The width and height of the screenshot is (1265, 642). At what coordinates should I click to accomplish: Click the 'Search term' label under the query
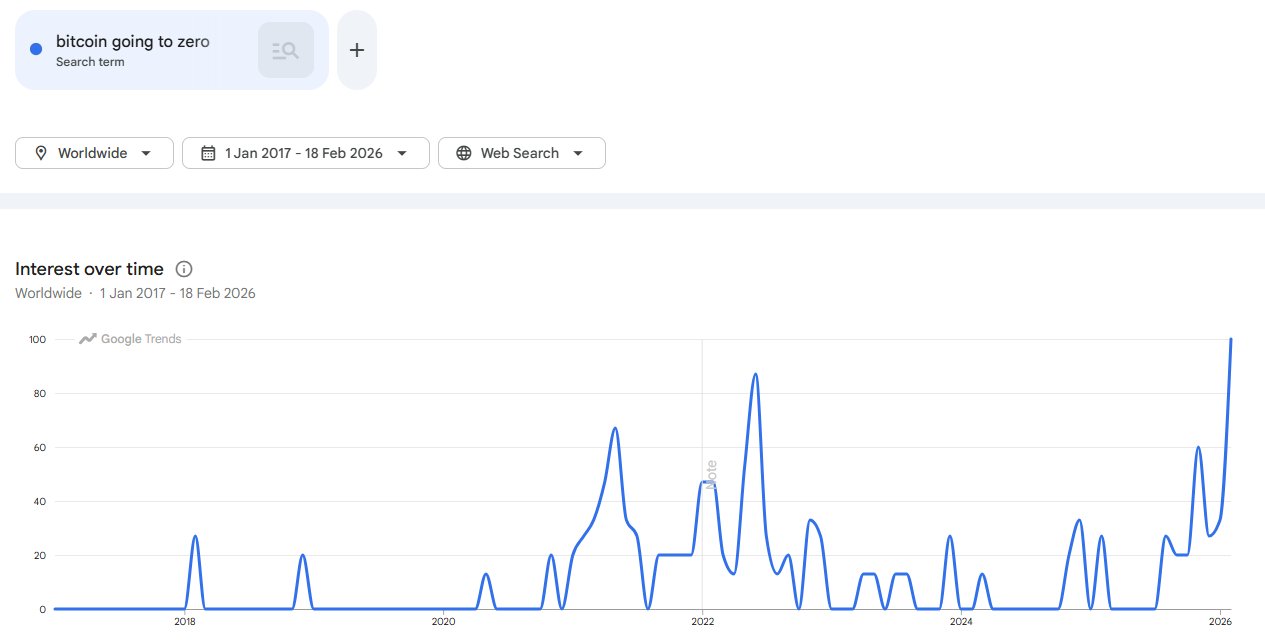point(89,62)
